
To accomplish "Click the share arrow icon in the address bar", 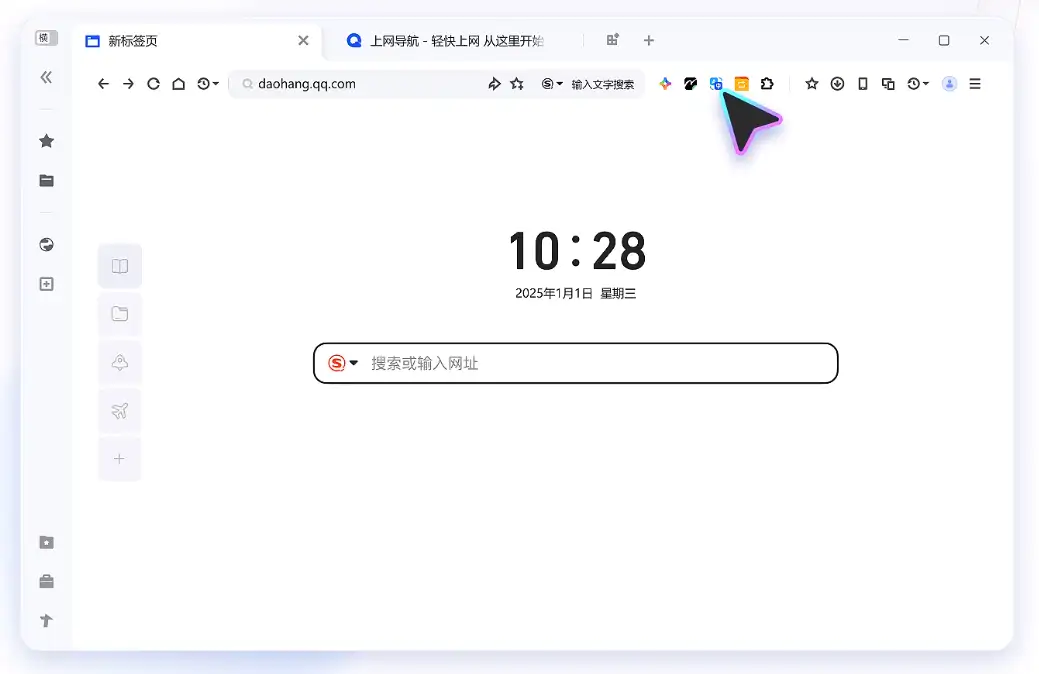I will 494,84.
